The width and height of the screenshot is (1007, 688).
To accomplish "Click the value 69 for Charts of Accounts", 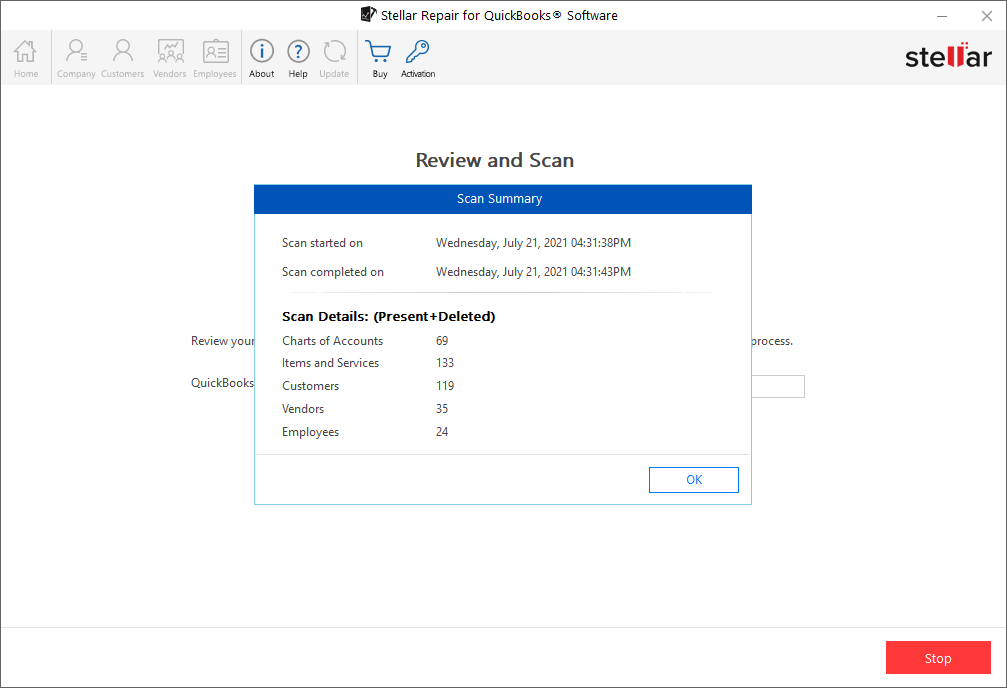I will (x=442, y=341).
